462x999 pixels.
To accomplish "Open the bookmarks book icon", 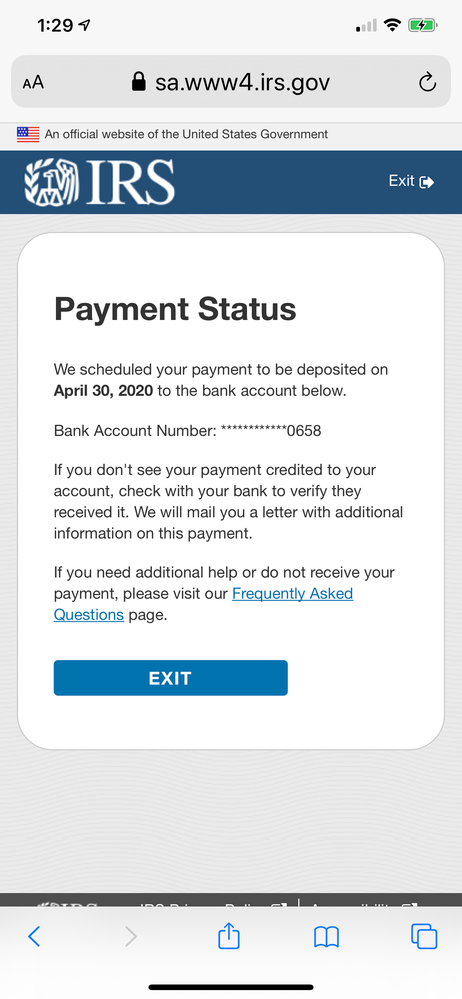I will (326, 937).
